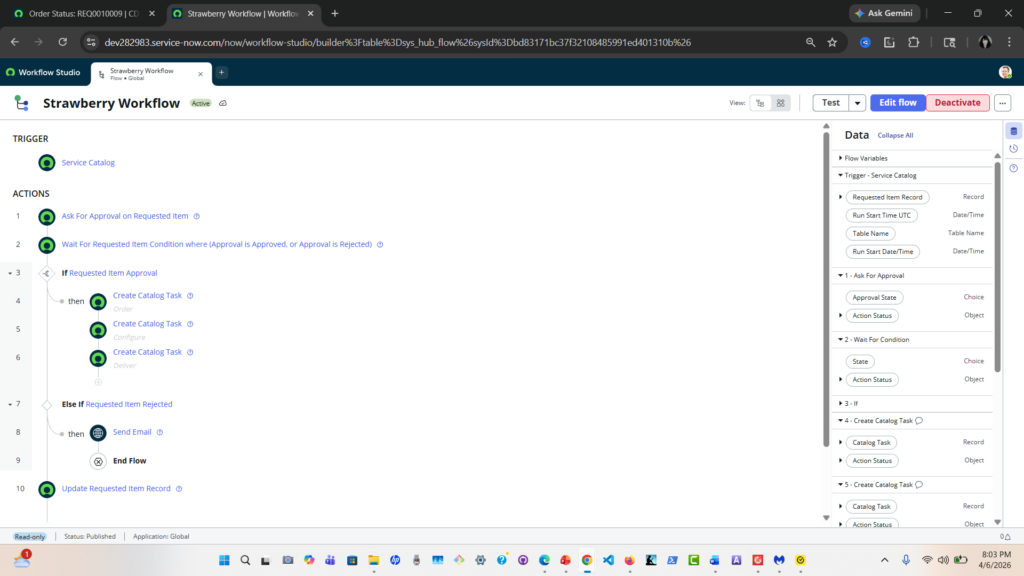Switch to the tree list view
This screenshot has height=576, width=1024.
coord(761,103)
